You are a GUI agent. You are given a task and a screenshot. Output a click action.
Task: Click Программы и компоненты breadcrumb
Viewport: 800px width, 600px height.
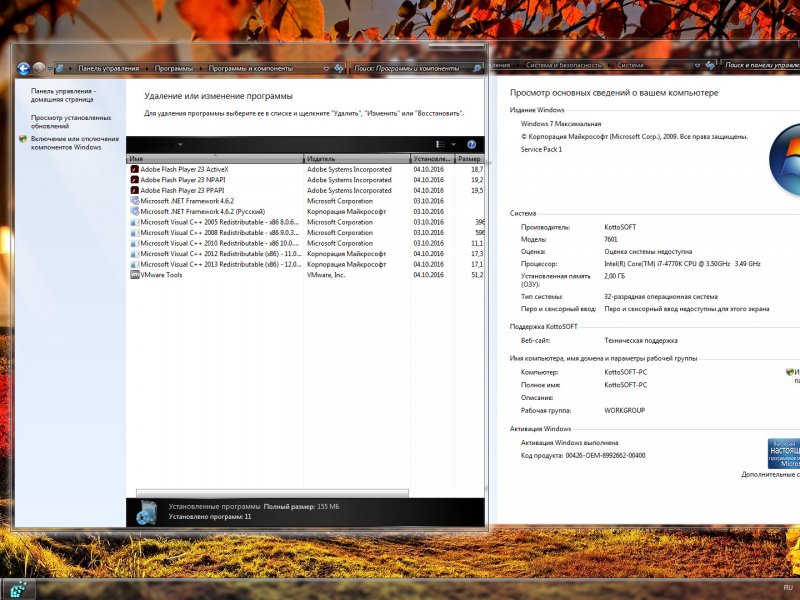tap(251, 68)
